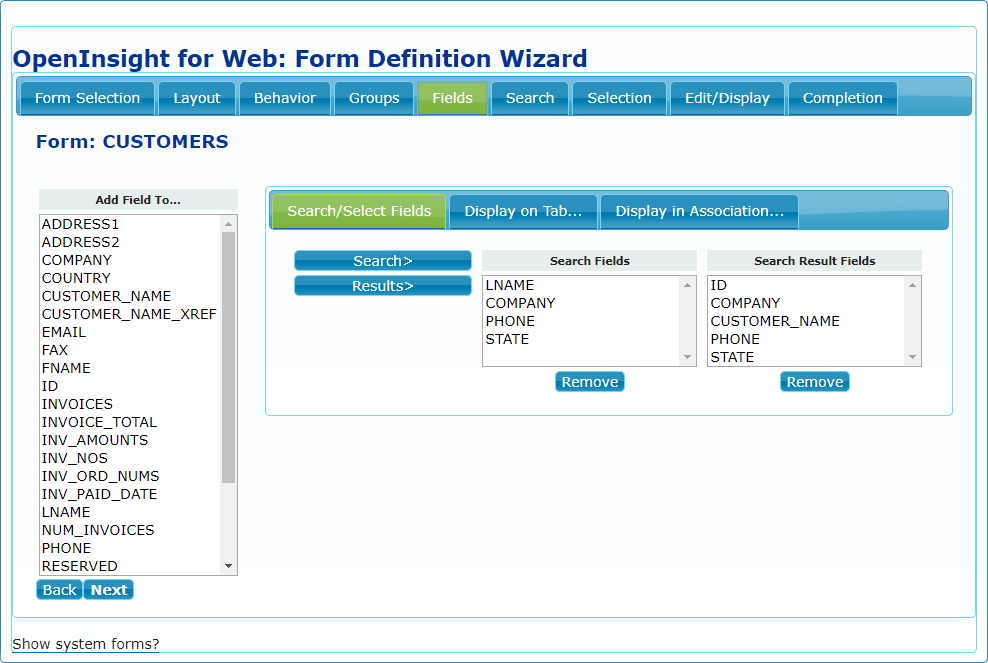This screenshot has width=988, height=663.
Task: Select COMPANY in the Search Fields list
Action: pyautogui.click(x=582, y=303)
